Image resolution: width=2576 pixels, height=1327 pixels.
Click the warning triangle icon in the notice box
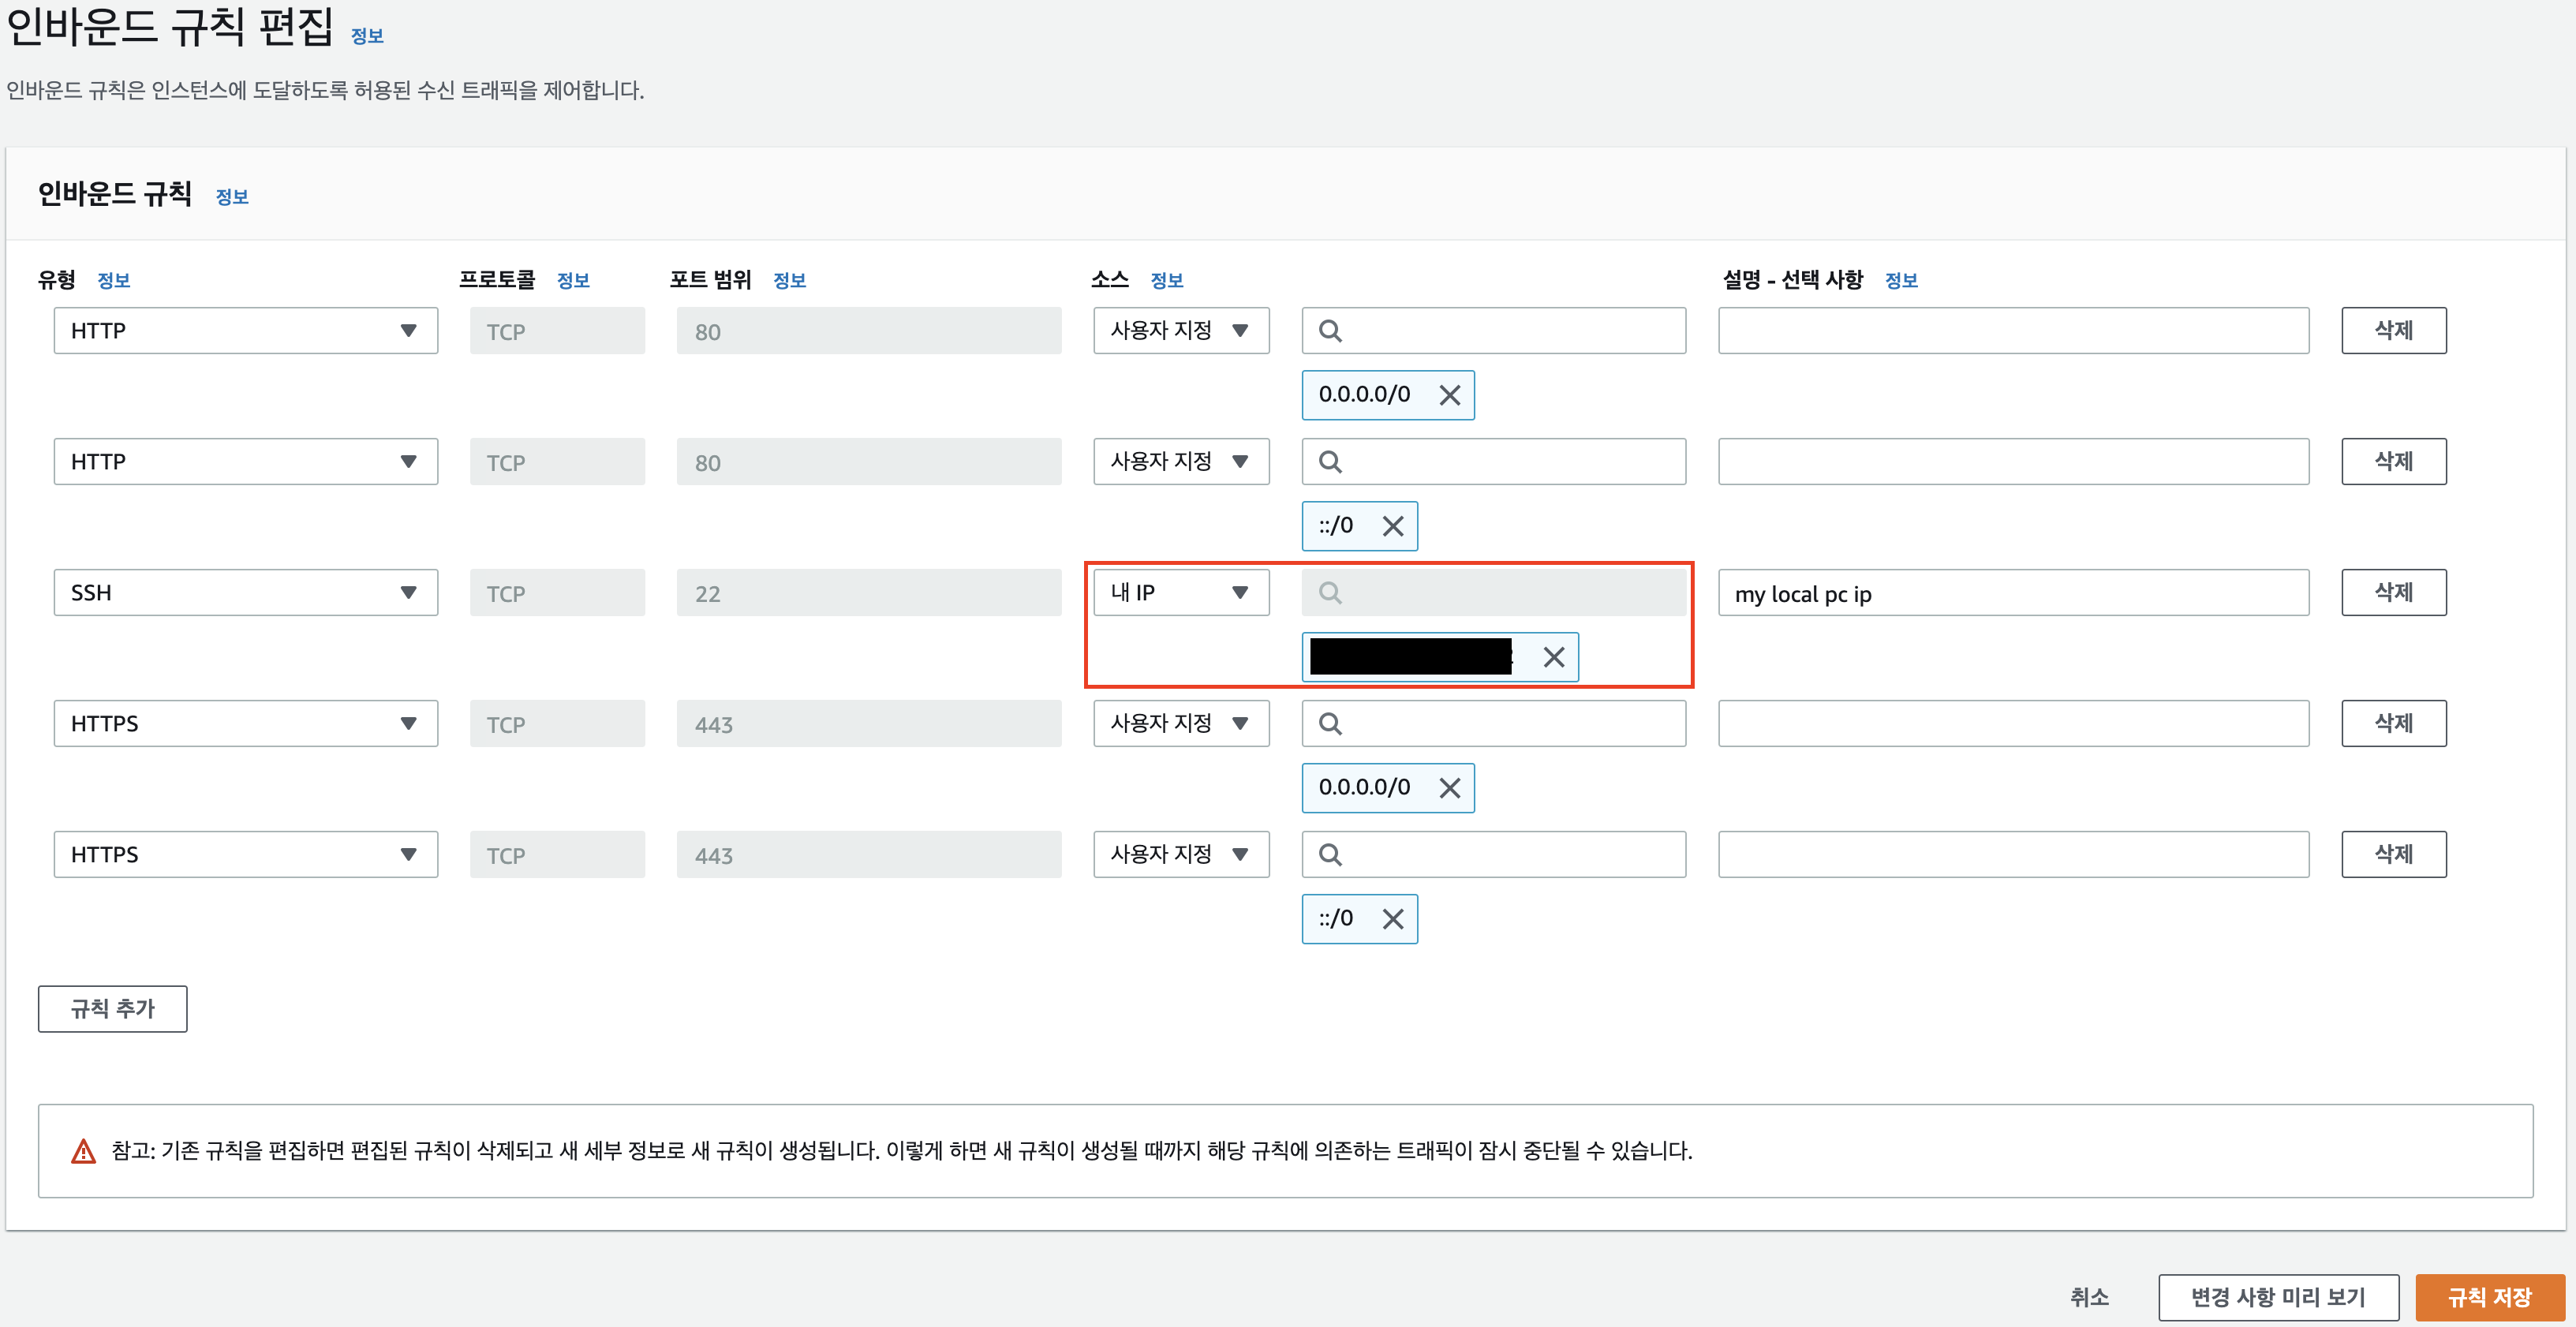click(x=83, y=1151)
